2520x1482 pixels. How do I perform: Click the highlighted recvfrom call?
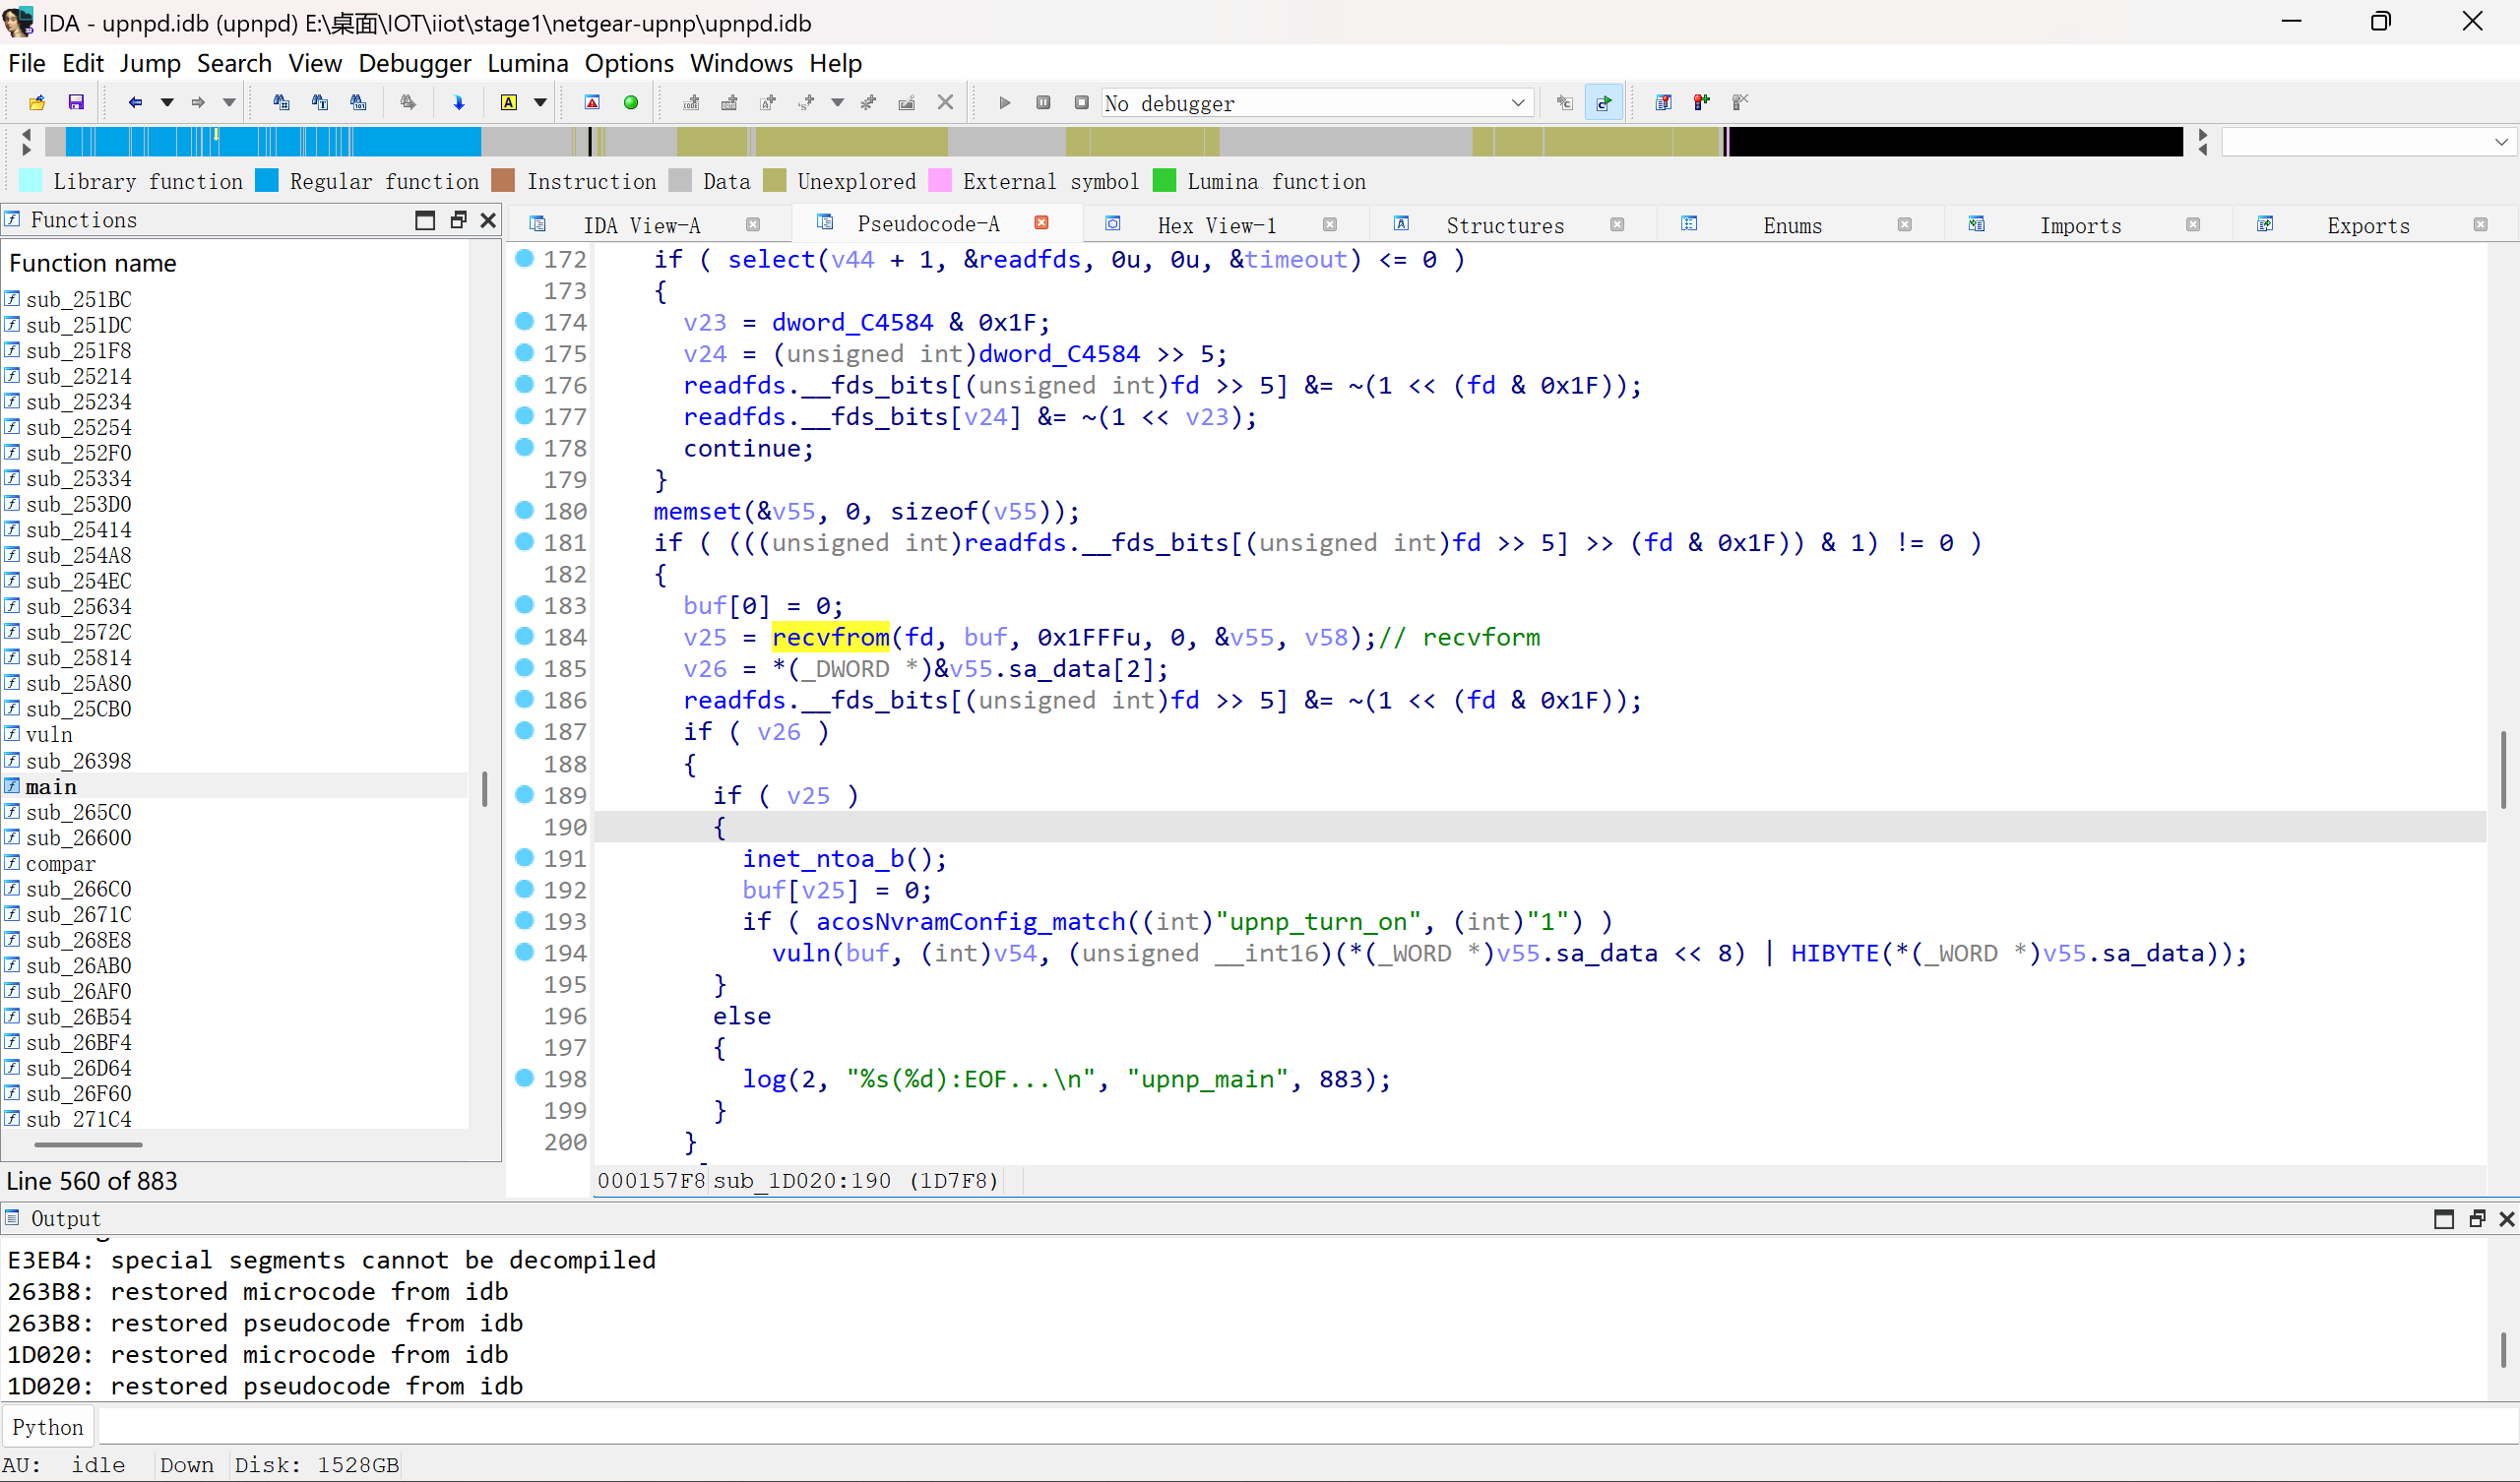point(830,637)
